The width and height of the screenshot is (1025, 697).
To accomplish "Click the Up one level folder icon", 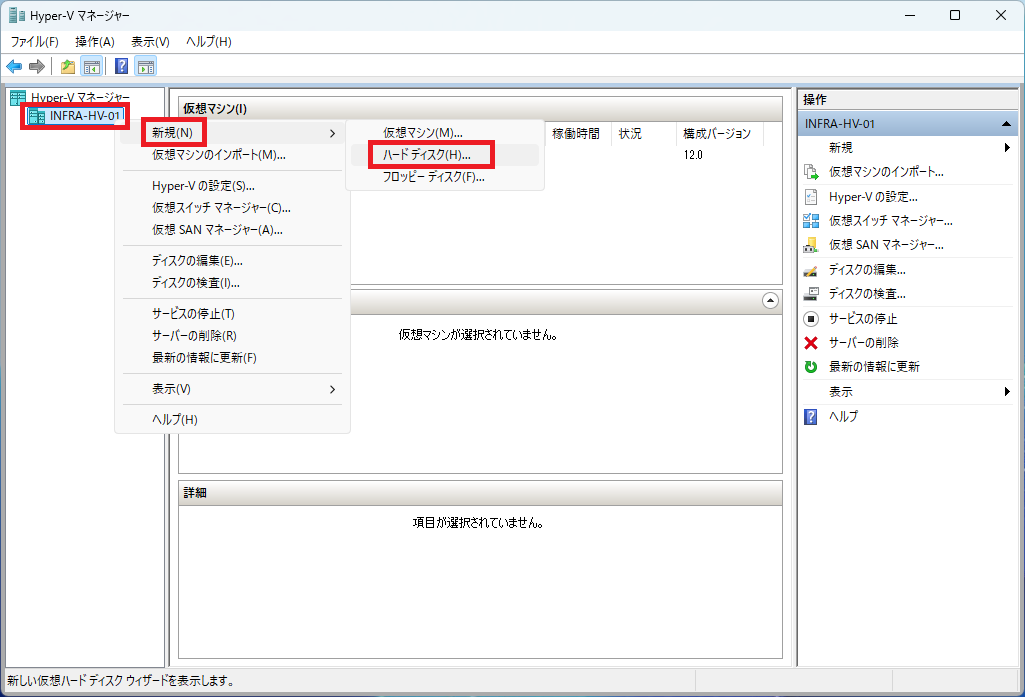I will tap(67, 66).
